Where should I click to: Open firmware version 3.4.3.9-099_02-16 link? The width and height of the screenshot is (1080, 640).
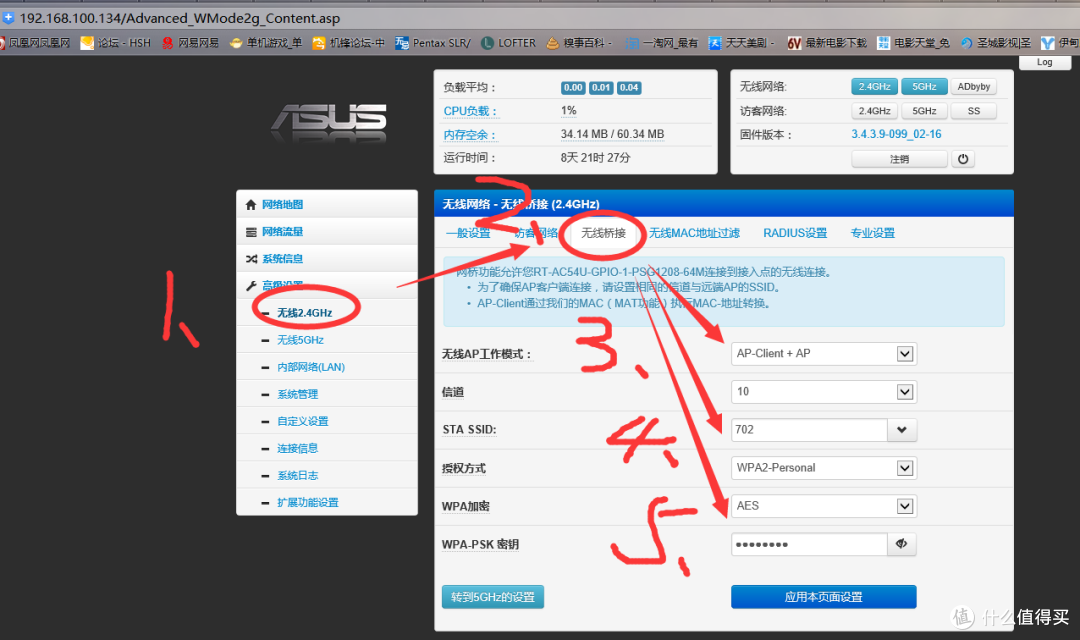(x=896, y=134)
